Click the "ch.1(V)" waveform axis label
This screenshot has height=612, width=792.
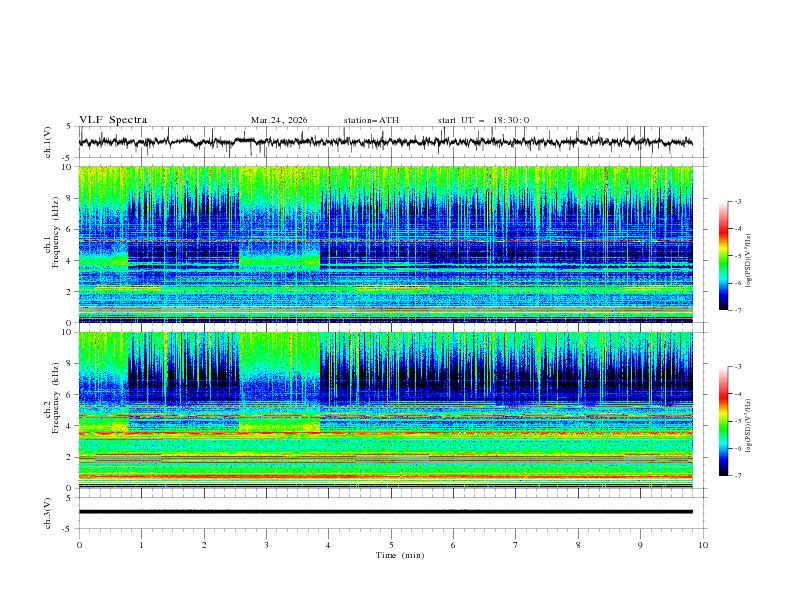click(x=48, y=142)
